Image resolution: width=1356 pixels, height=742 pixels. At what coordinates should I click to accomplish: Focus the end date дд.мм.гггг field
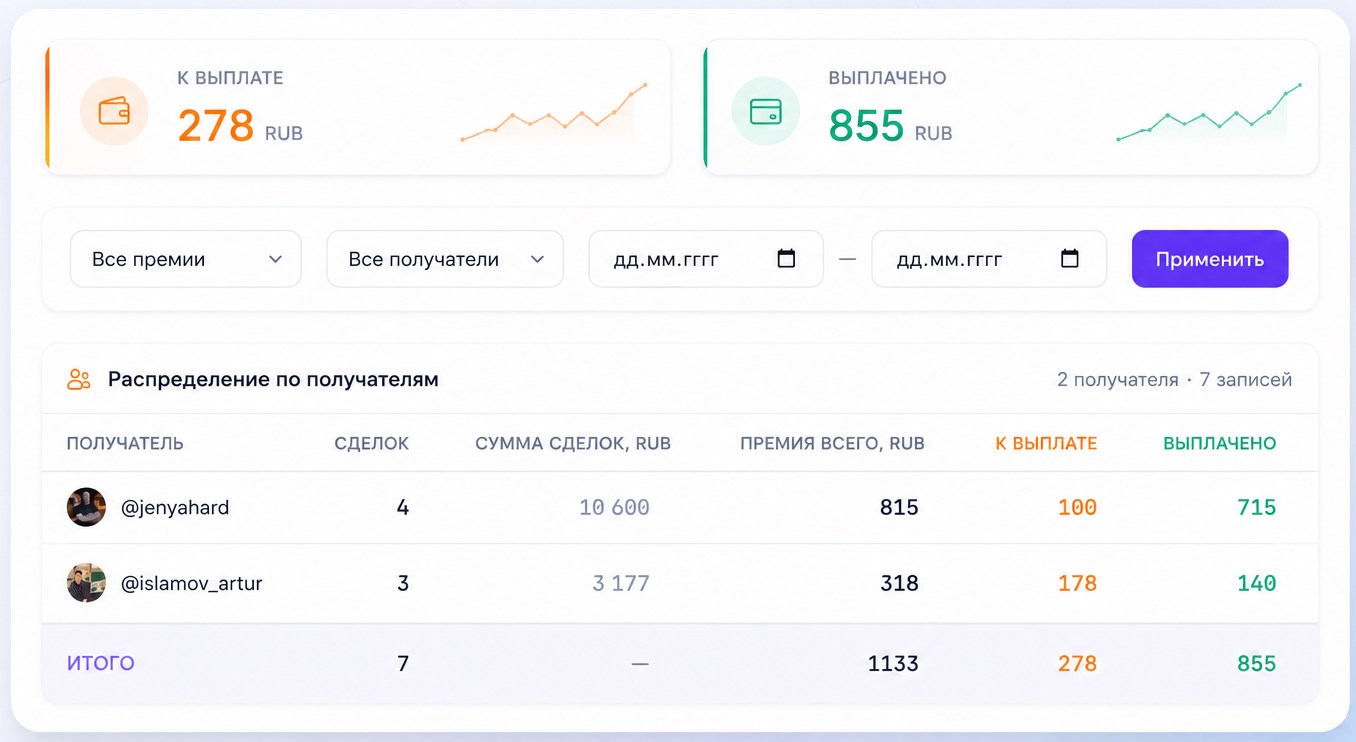click(989, 259)
